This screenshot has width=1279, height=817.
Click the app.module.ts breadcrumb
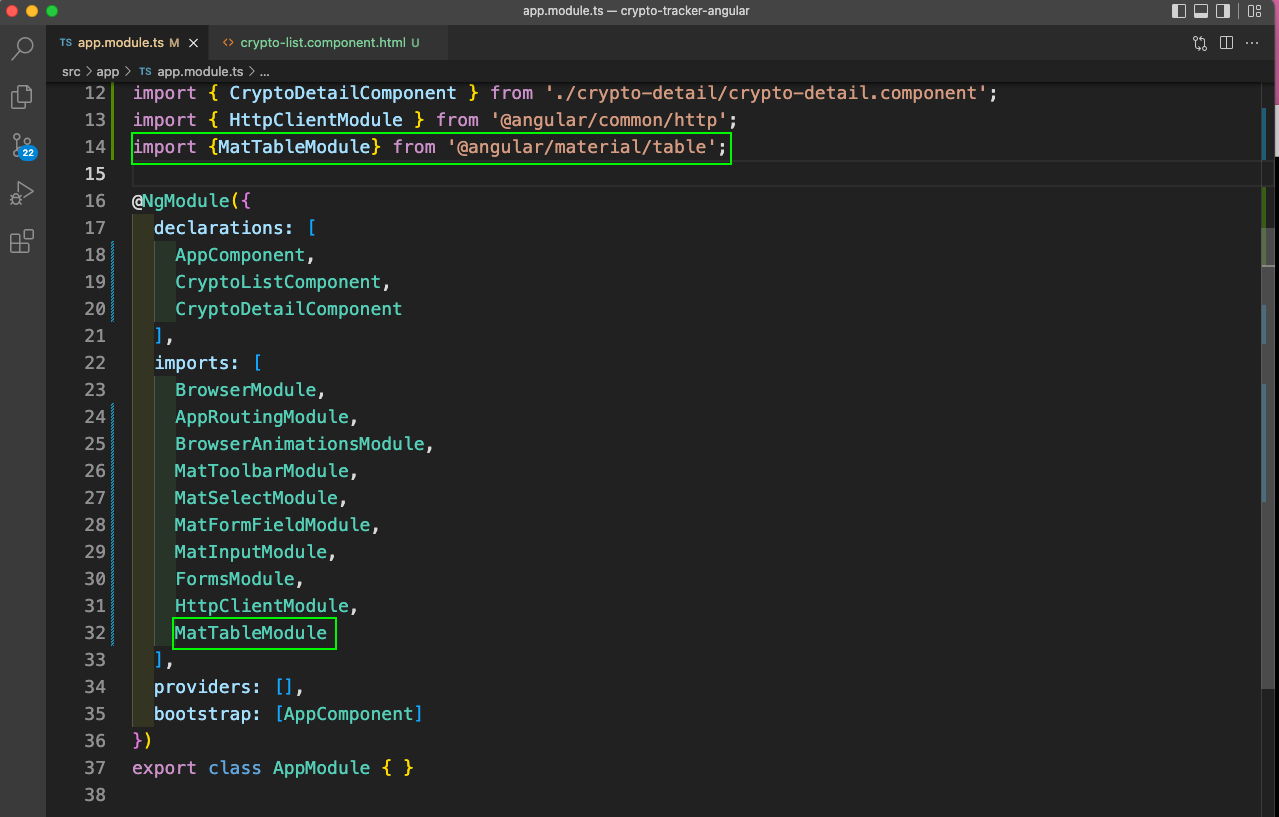pos(200,72)
